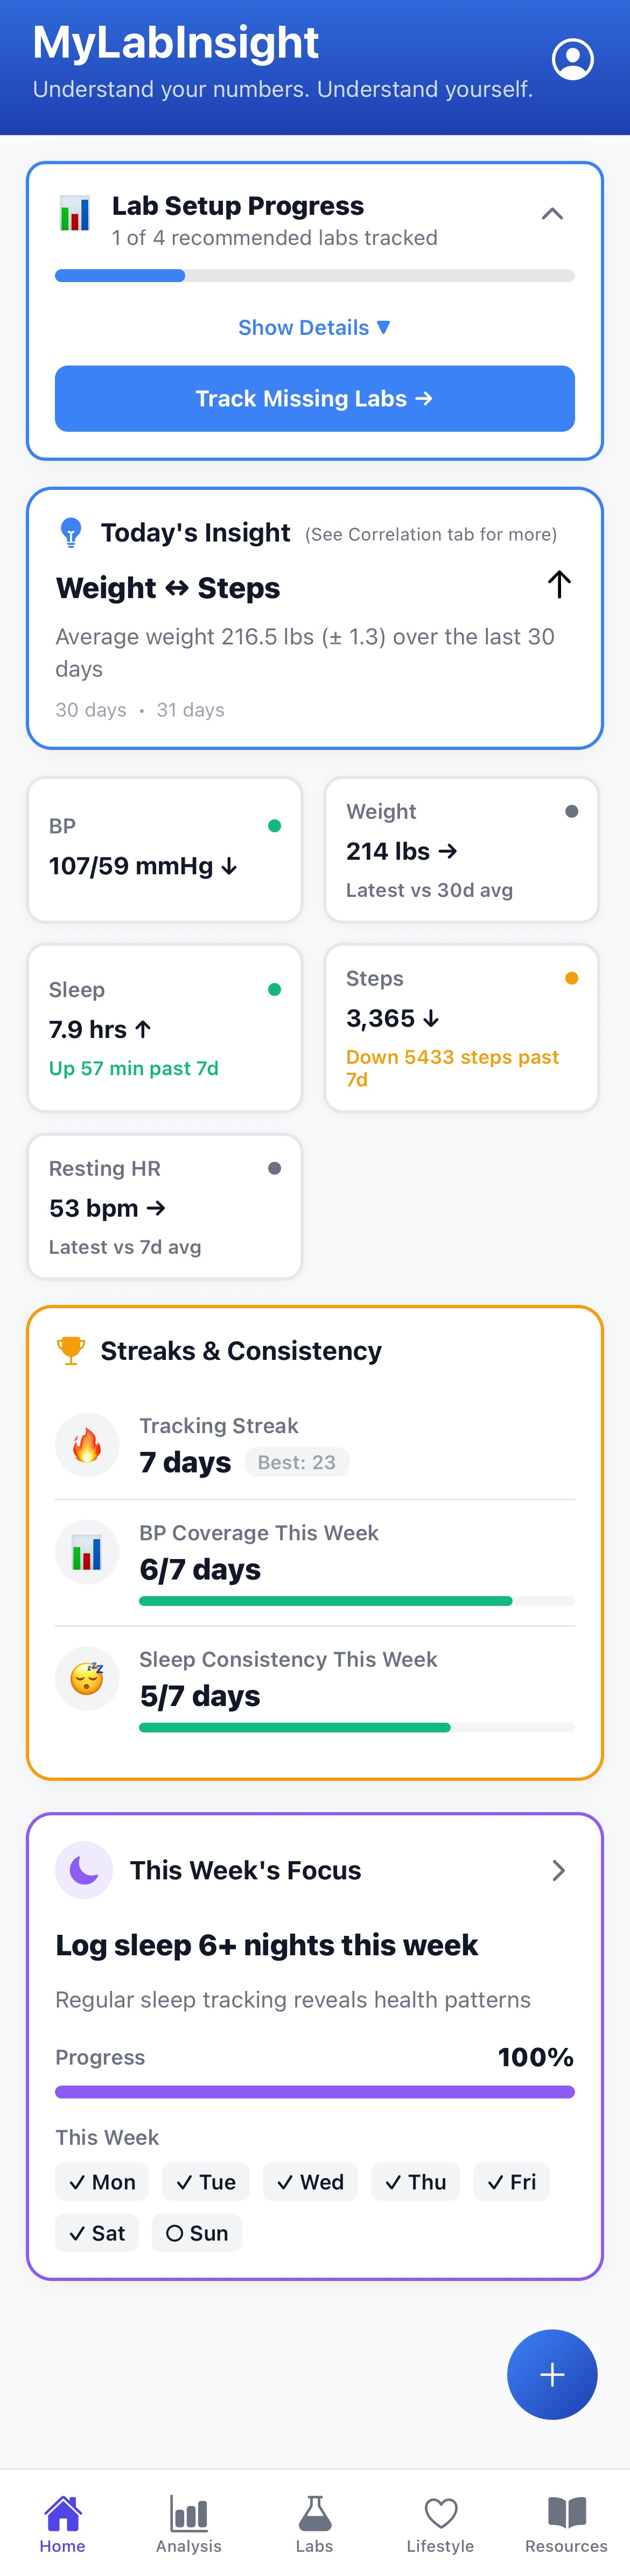Expand Show Details on Lab Setup Progress
The width and height of the screenshot is (630, 2576).
314,327
